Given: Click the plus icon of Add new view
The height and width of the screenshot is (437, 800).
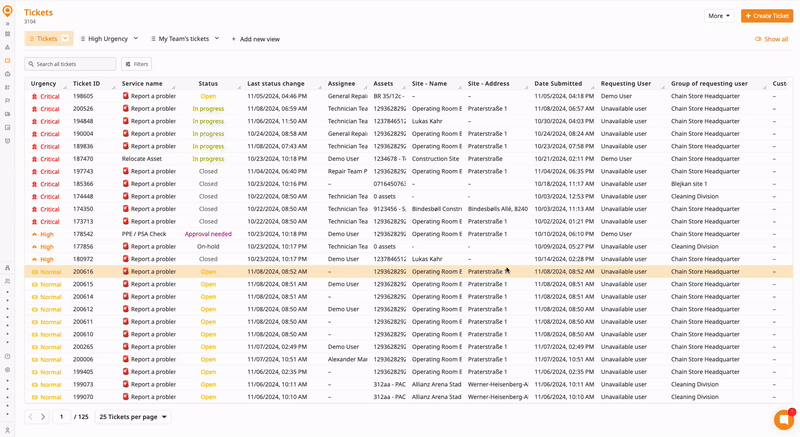Looking at the screenshot, I should pyautogui.click(x=234, y=39).
